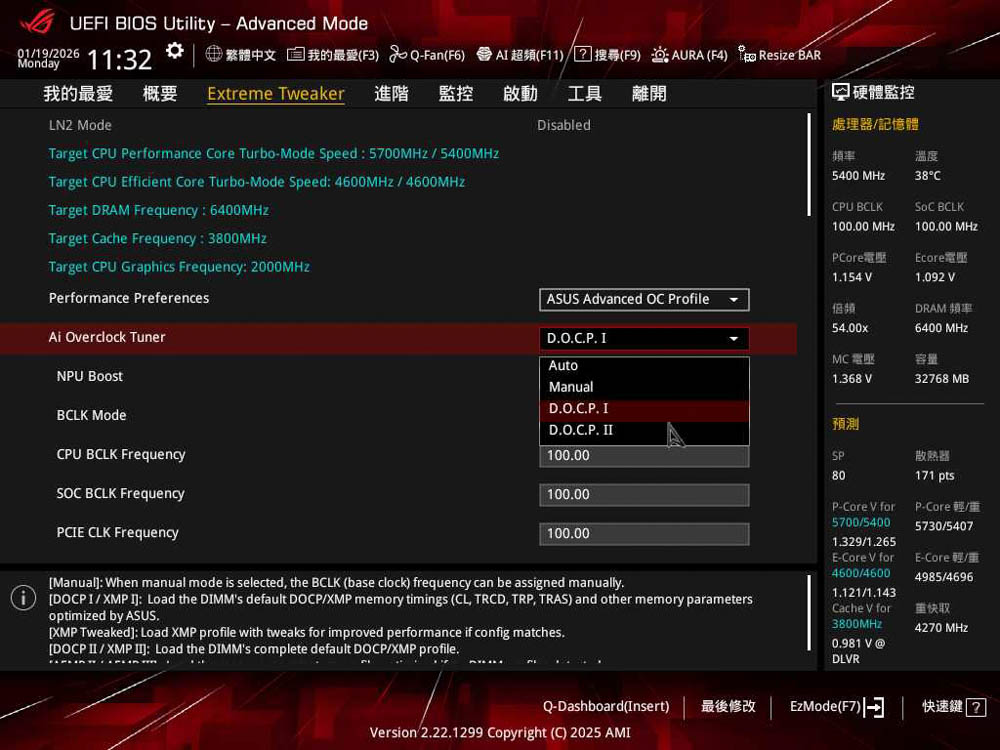
Task: Select Auto in the overclock tuner list
Action: [564, 366]
